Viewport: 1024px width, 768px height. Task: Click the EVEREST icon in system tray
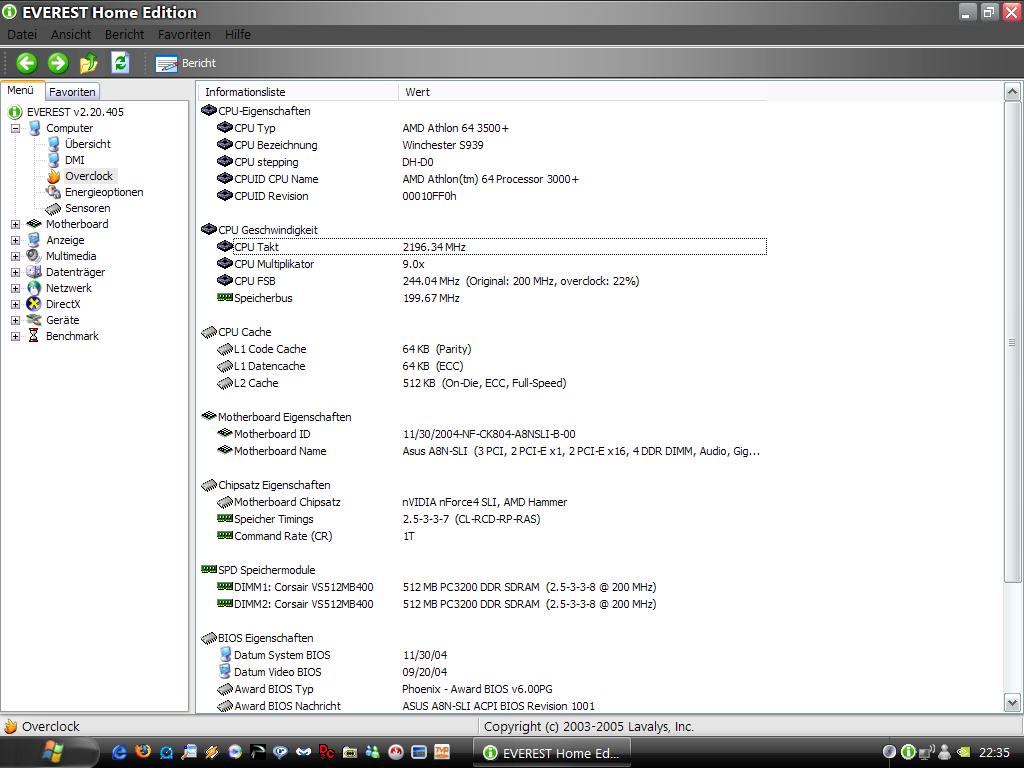(x=907, y=752)
